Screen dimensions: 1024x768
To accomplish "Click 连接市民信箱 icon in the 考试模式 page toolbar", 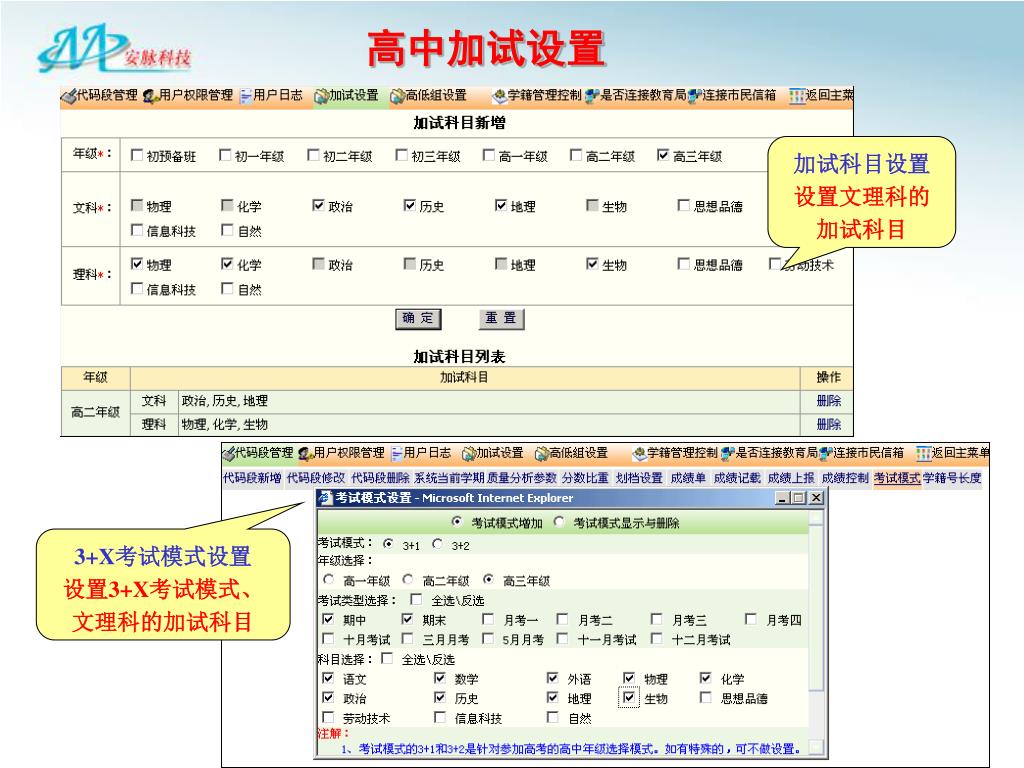I will (826, 453).
